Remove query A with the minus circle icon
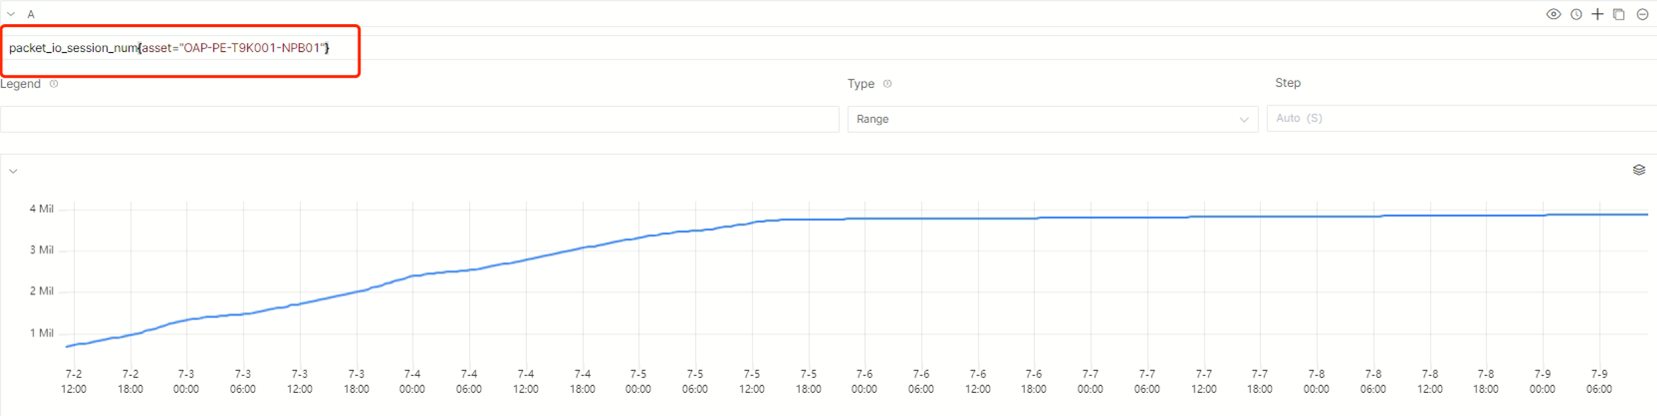Screen dimensions: 1657x416 pos(1642,14)
